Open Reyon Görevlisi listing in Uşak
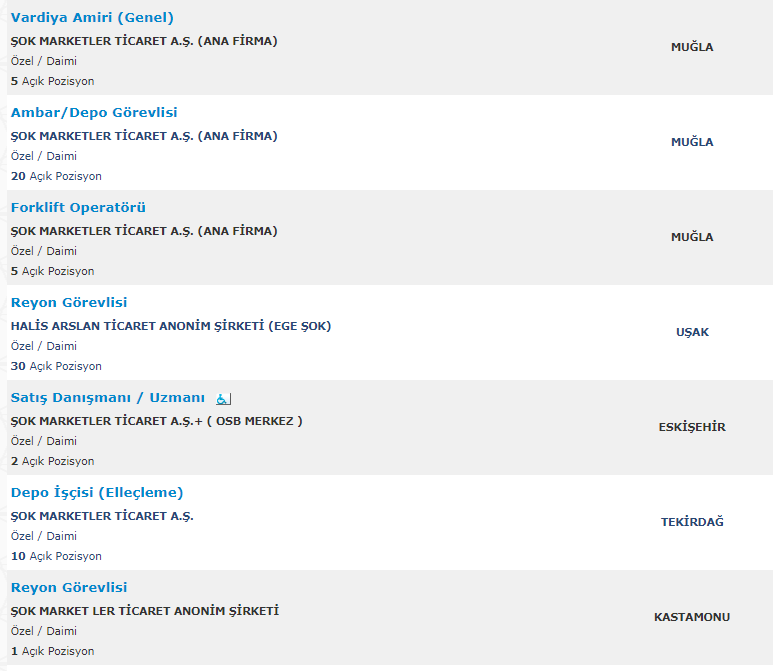This screenshot has height=671, width=773. 69,302
